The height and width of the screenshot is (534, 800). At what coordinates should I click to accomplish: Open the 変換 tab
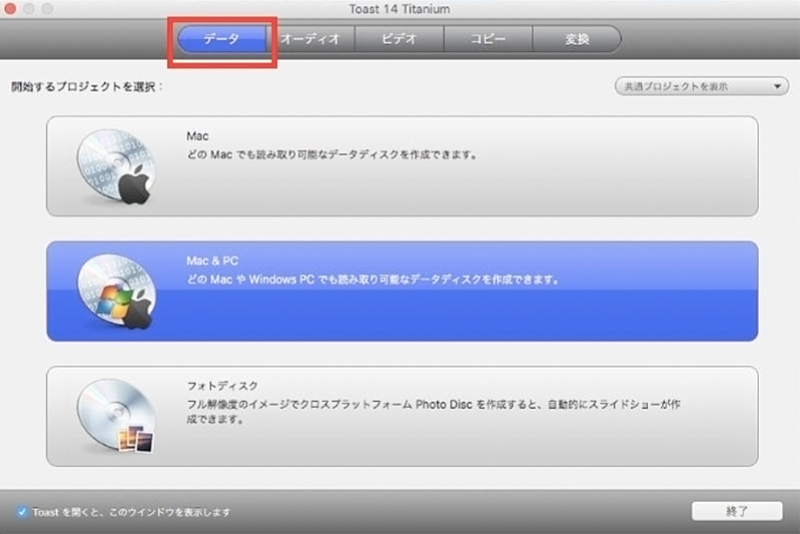577,39
